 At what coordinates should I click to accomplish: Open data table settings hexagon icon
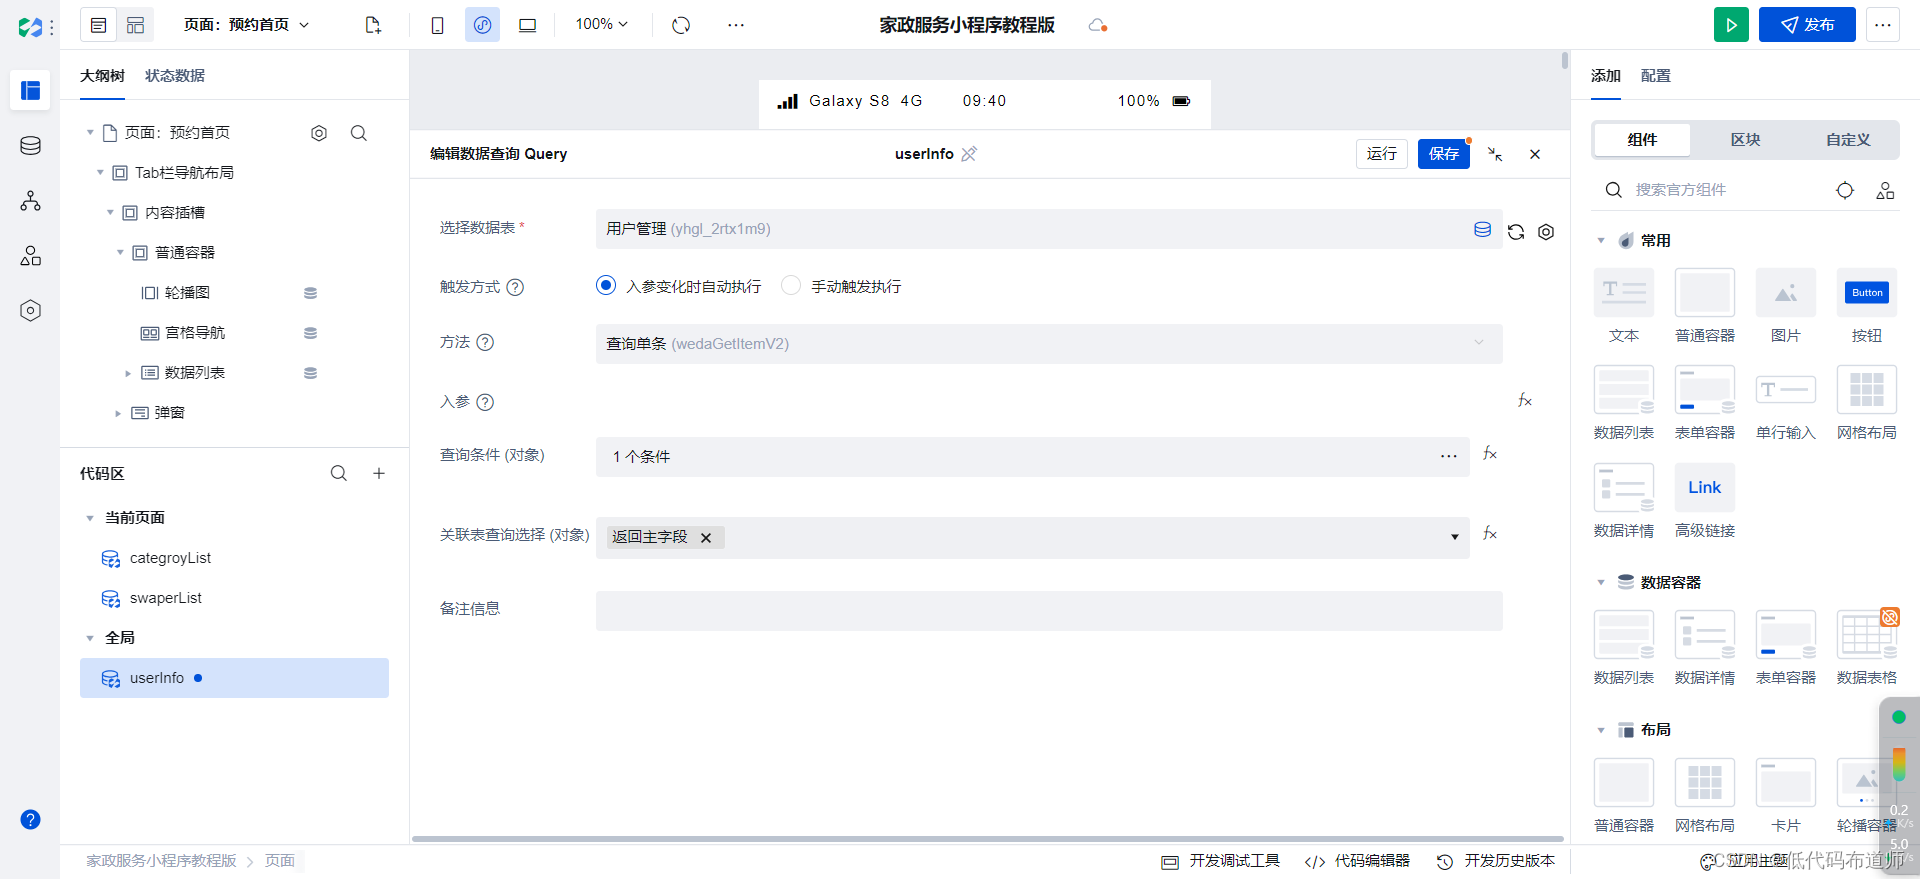(1546, 231)
